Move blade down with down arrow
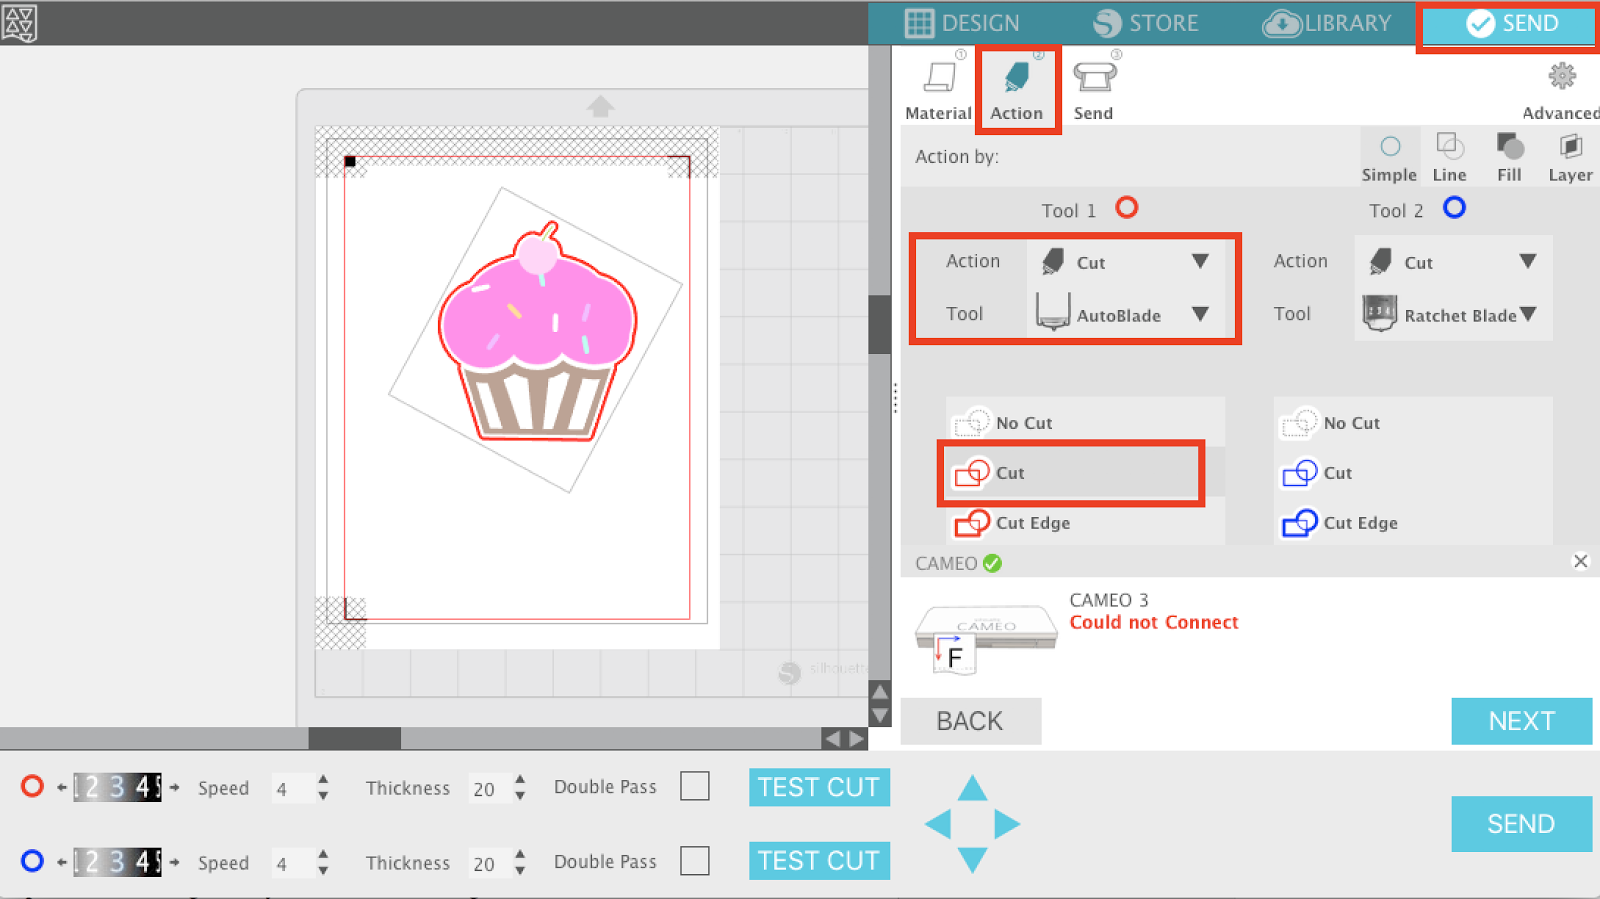This screenshot has width=1600, height=899. [972, 860]
